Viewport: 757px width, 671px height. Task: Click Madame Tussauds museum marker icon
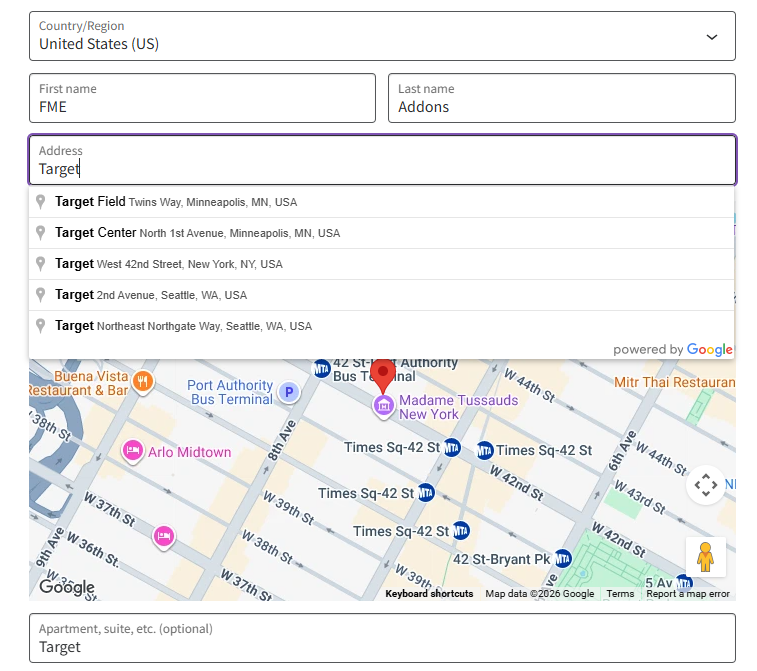(384, 406)
